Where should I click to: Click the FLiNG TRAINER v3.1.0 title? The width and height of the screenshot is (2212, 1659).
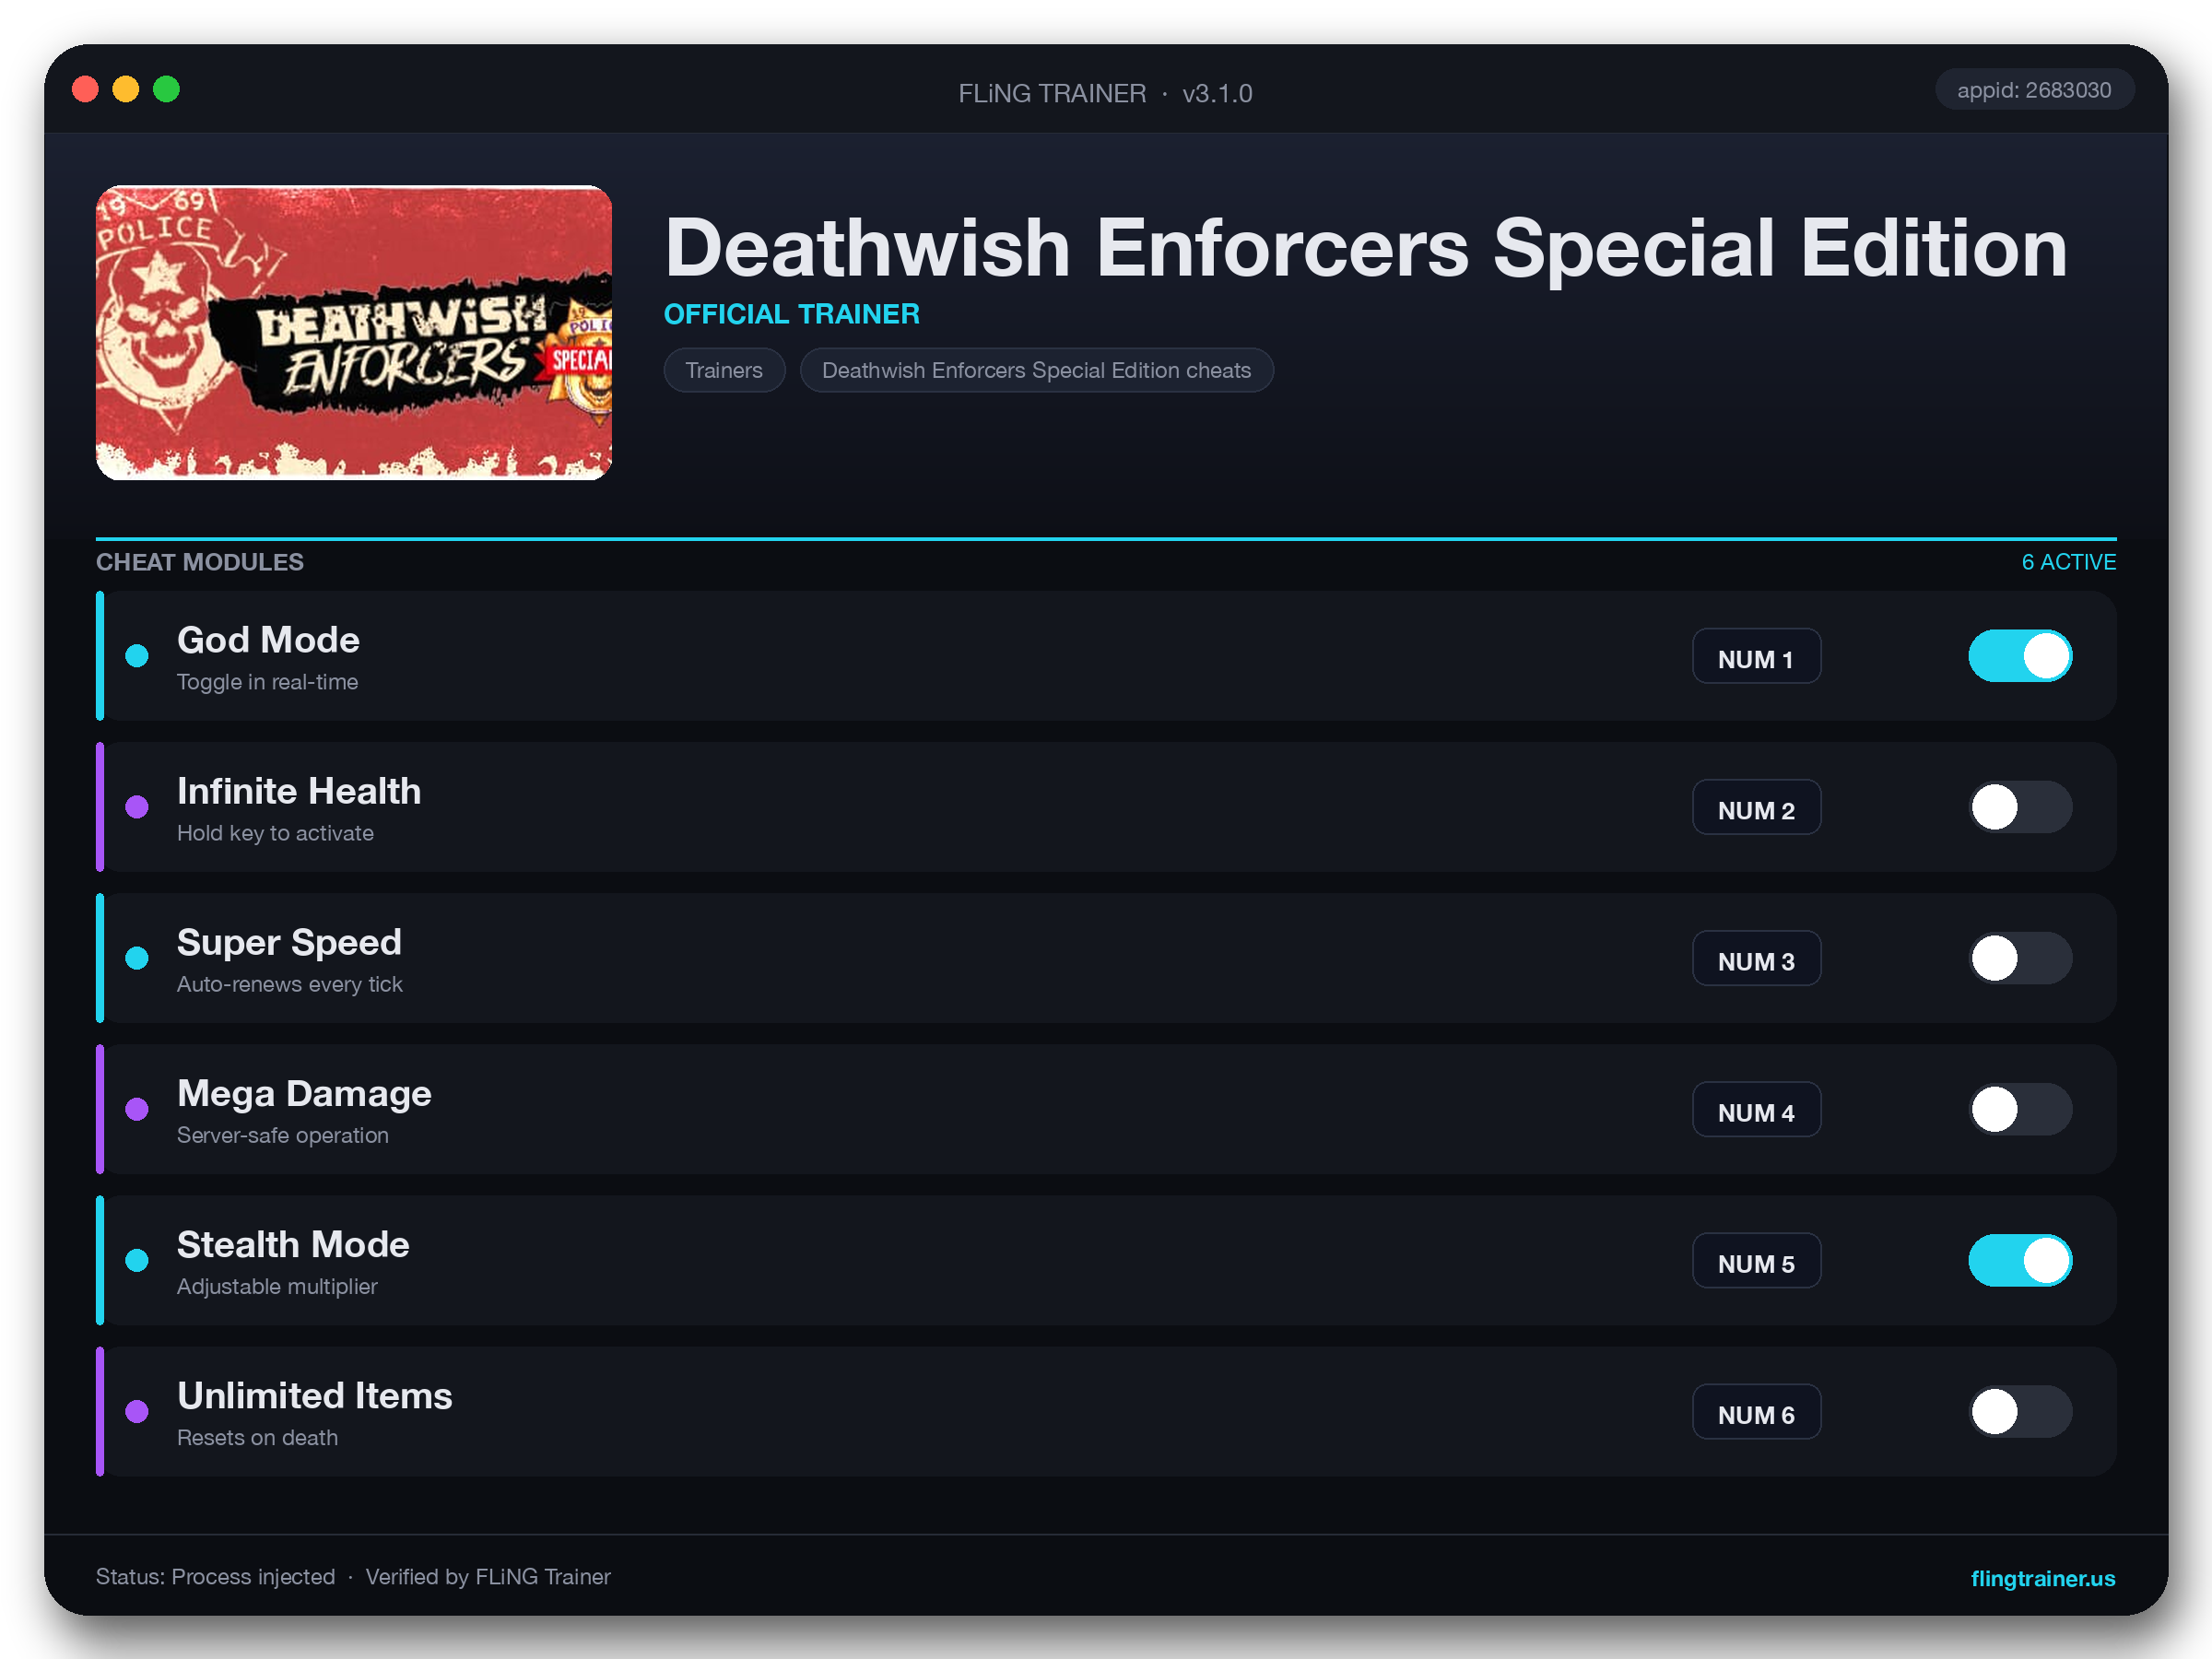1105,93
